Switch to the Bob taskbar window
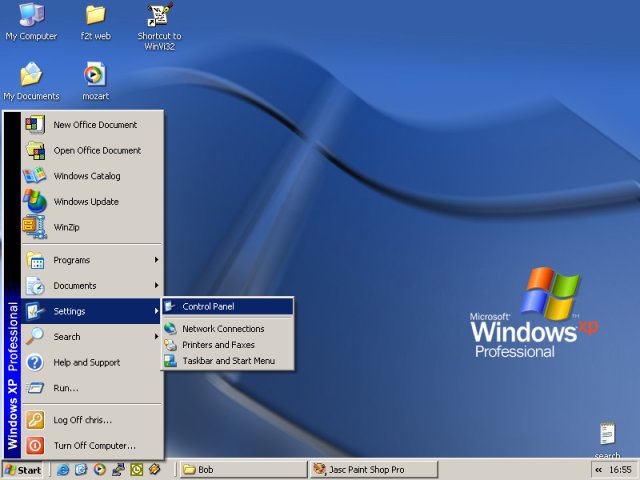Screen dimensions: 640x480 tap(243, 470)
